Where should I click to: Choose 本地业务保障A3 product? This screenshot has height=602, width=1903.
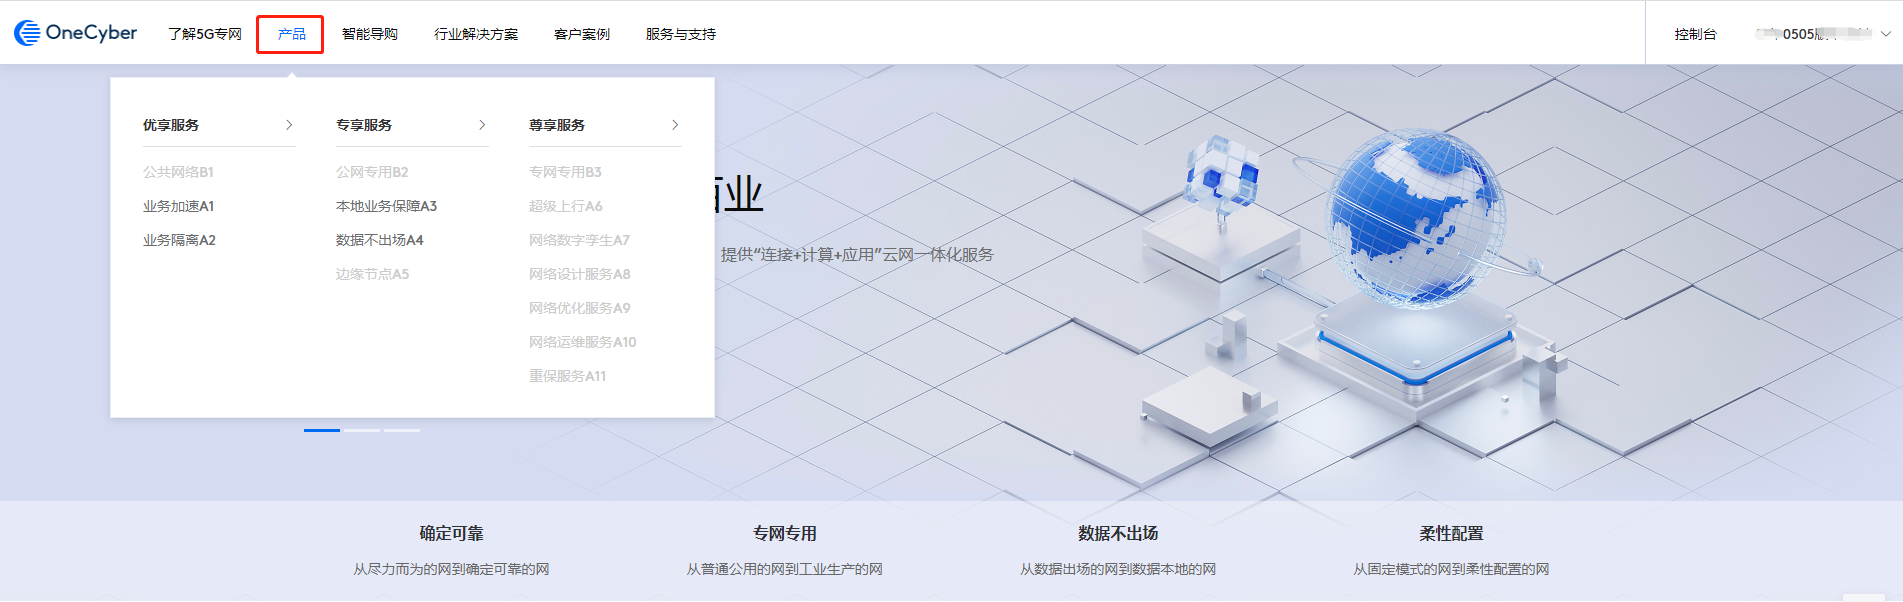[387, 206]
